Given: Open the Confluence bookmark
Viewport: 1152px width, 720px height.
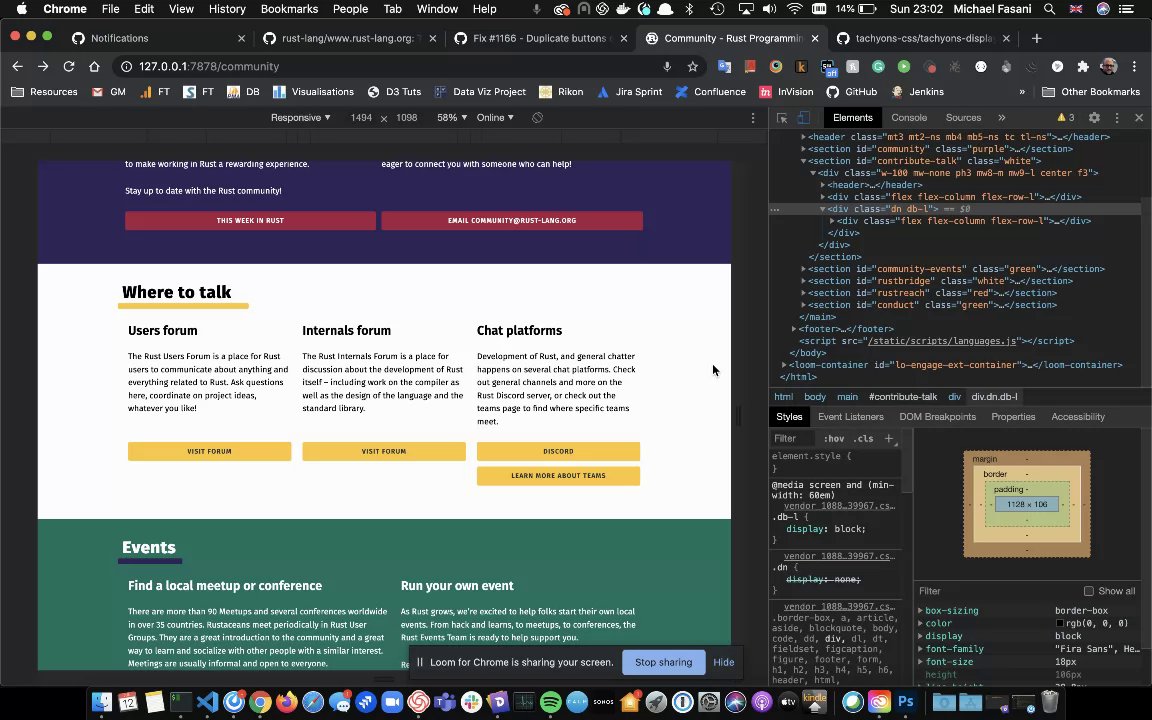Looking at the screenshot, I should point(710,92).
